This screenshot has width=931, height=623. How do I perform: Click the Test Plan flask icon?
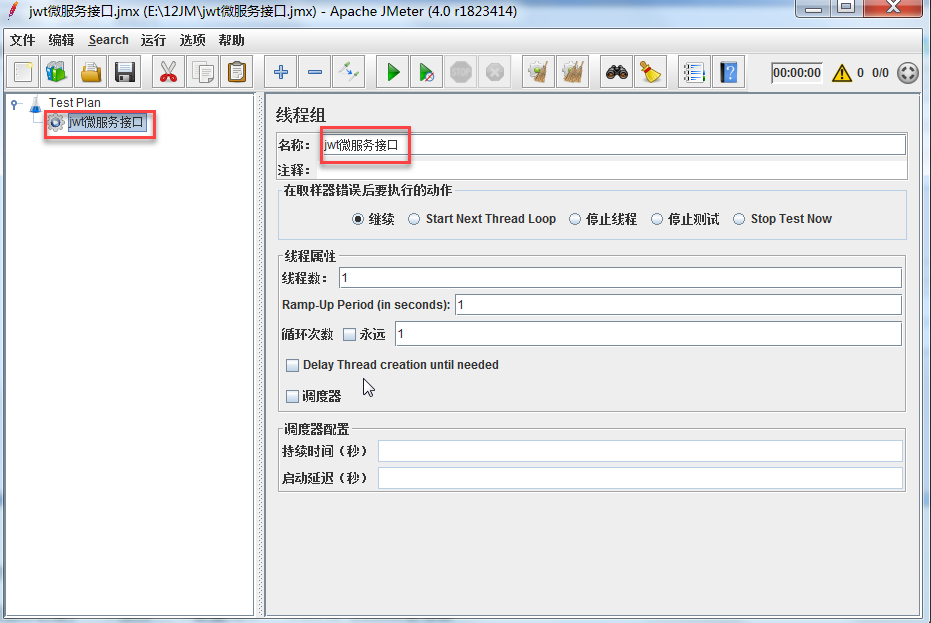click(36, 103)
